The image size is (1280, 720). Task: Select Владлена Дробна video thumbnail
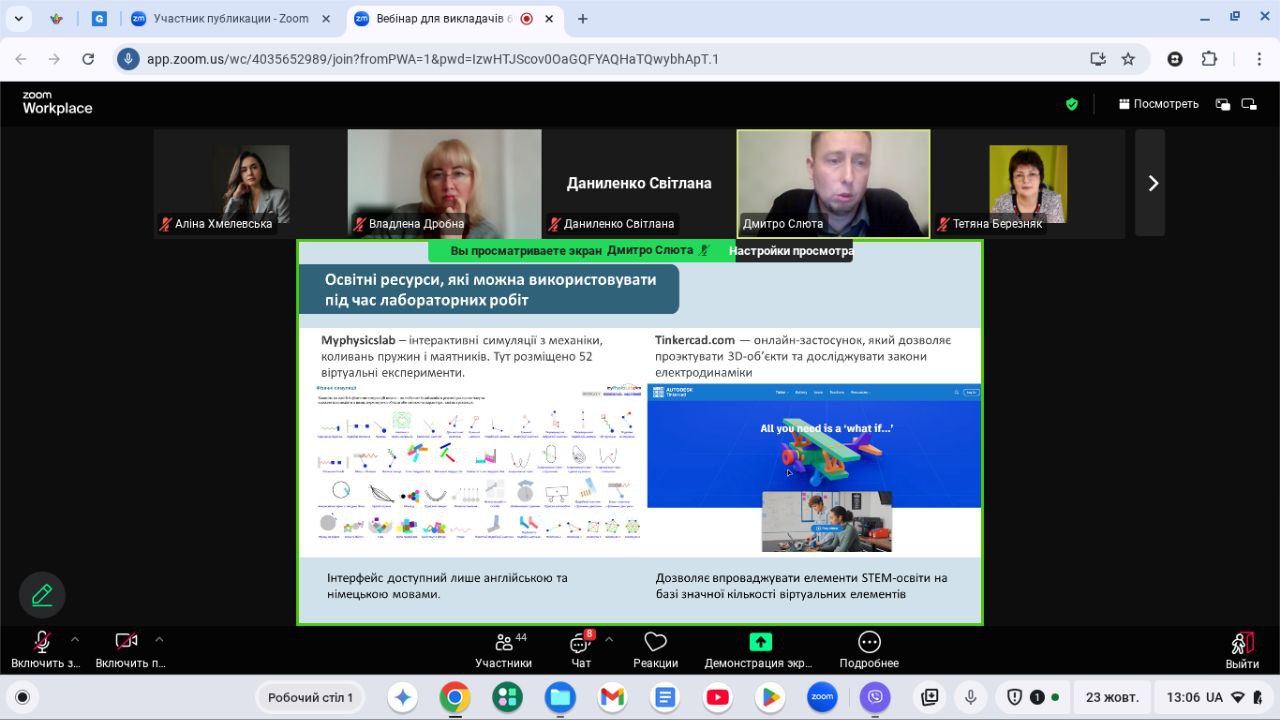pyautogui.click(x=444, y=183)
